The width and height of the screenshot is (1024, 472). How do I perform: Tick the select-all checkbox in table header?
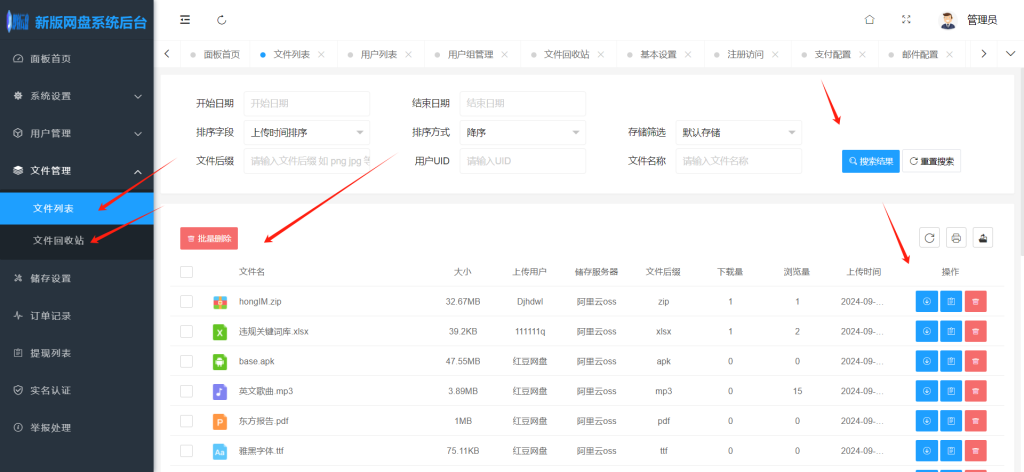187,272
